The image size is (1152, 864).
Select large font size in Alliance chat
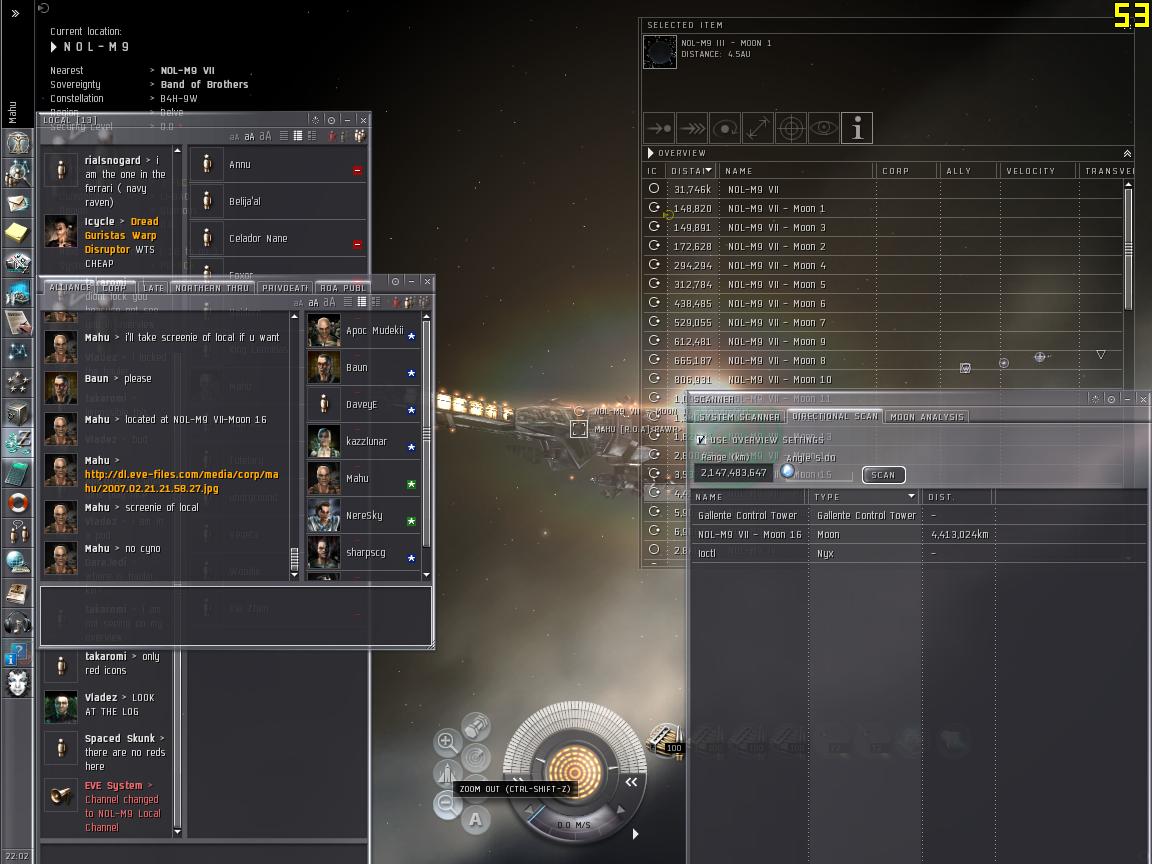(329, 302)
